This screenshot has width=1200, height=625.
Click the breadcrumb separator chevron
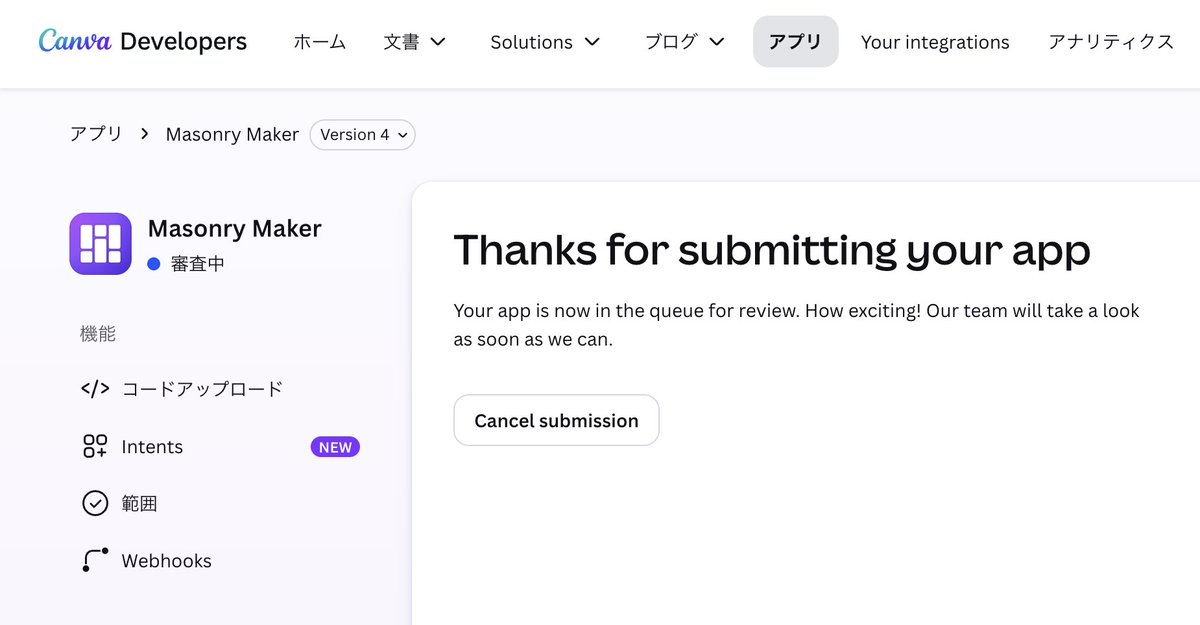pyautogui.click(x=144, y=134)
